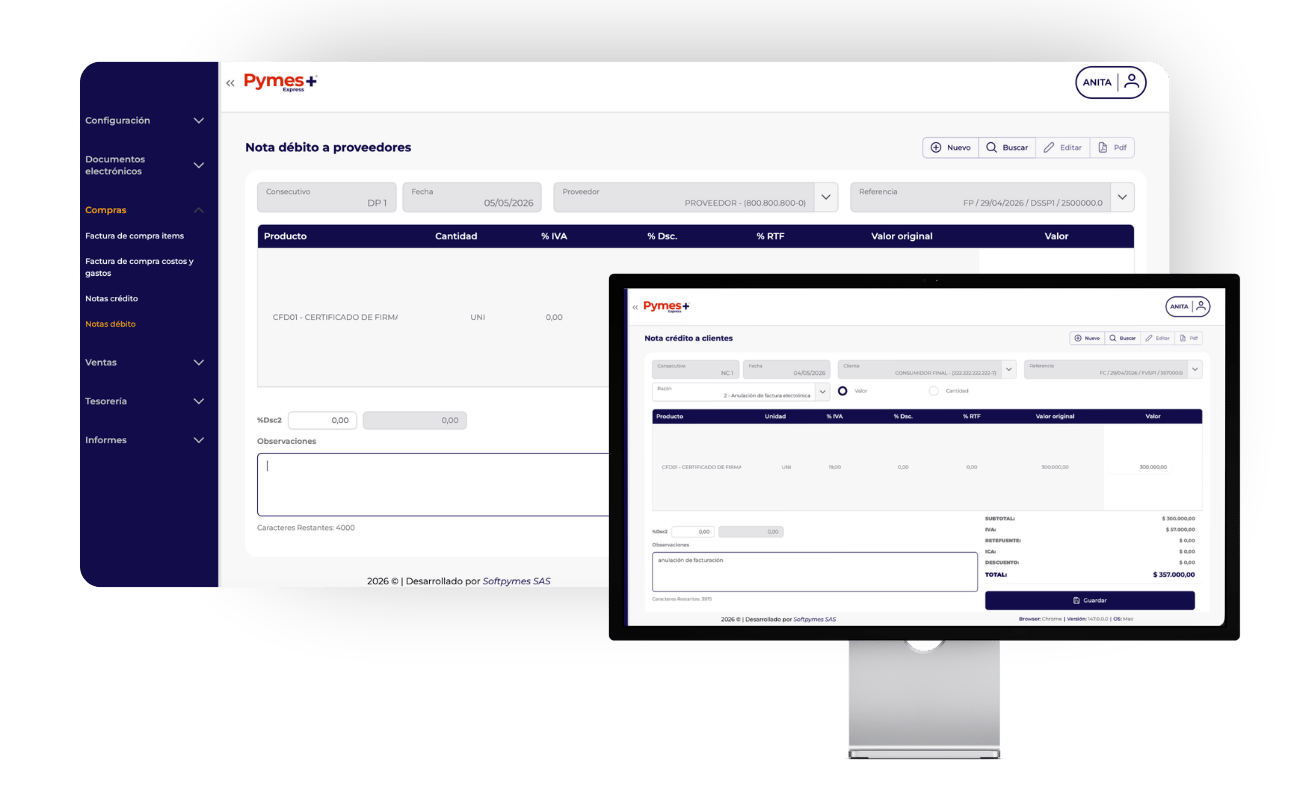Screen dimensions: 1300x800
Task: Open ANITA user profile in Nota crédito window
Action: point(1188,306)
